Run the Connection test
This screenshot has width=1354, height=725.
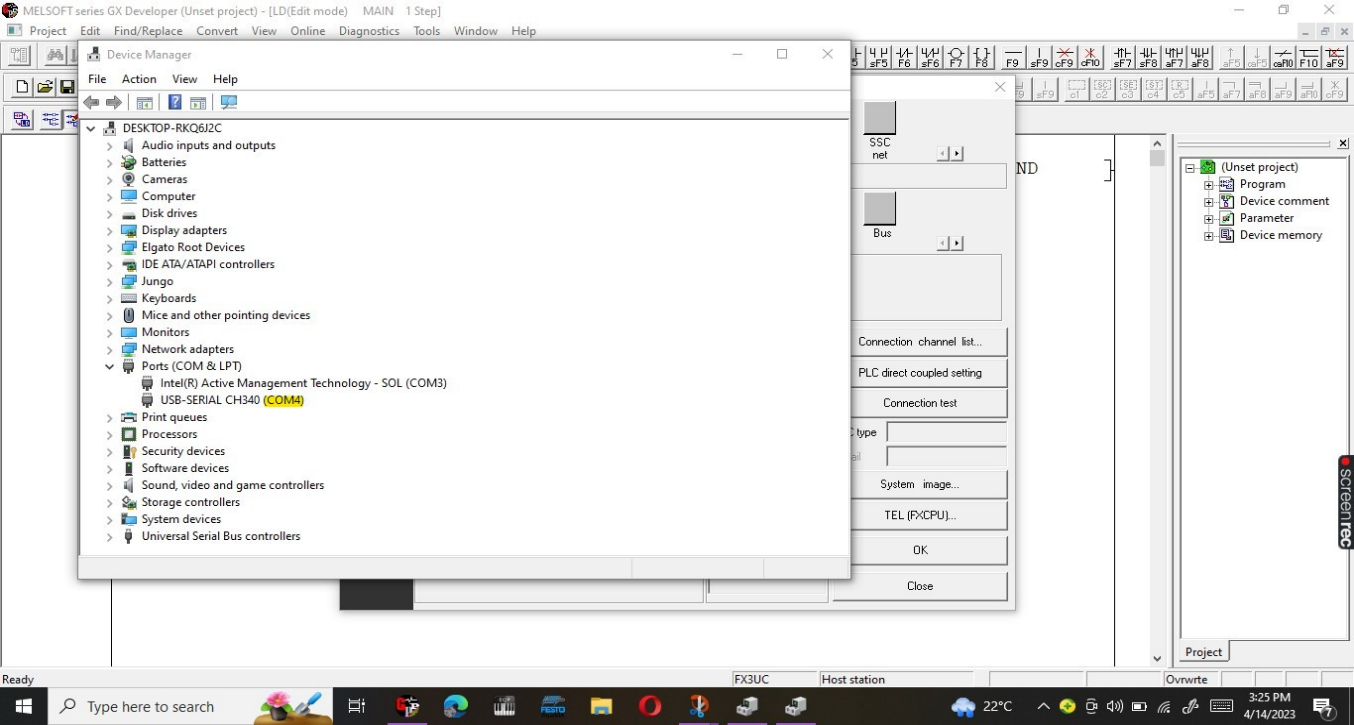920,403
